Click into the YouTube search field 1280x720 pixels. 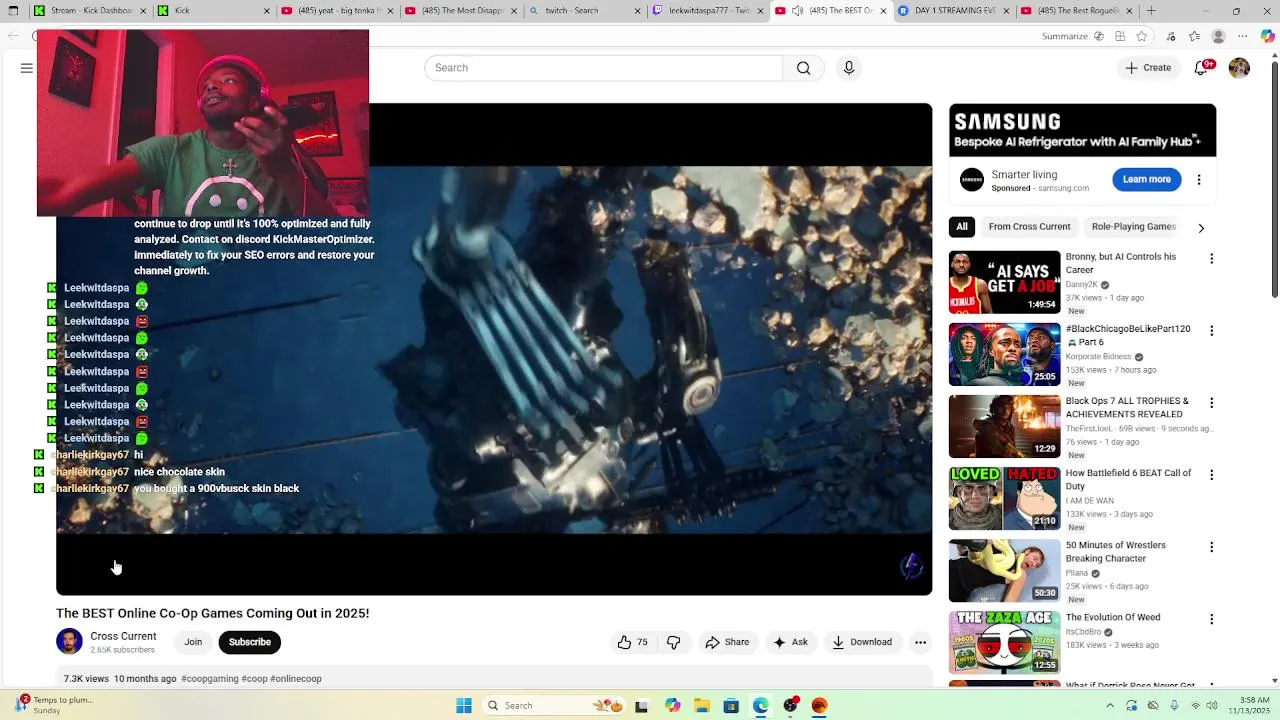[x=603, y=68]
